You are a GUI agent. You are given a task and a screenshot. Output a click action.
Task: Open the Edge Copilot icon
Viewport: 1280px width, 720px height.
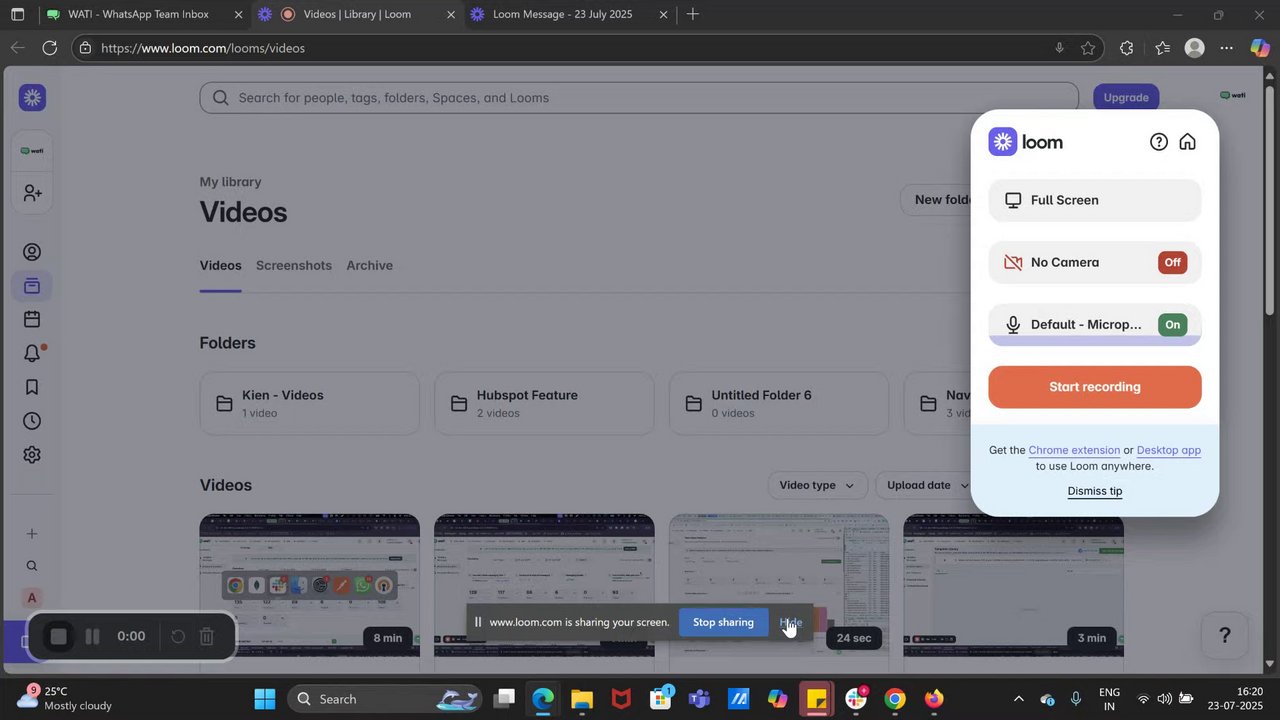pyautogui.click(x=1260, y=48)
